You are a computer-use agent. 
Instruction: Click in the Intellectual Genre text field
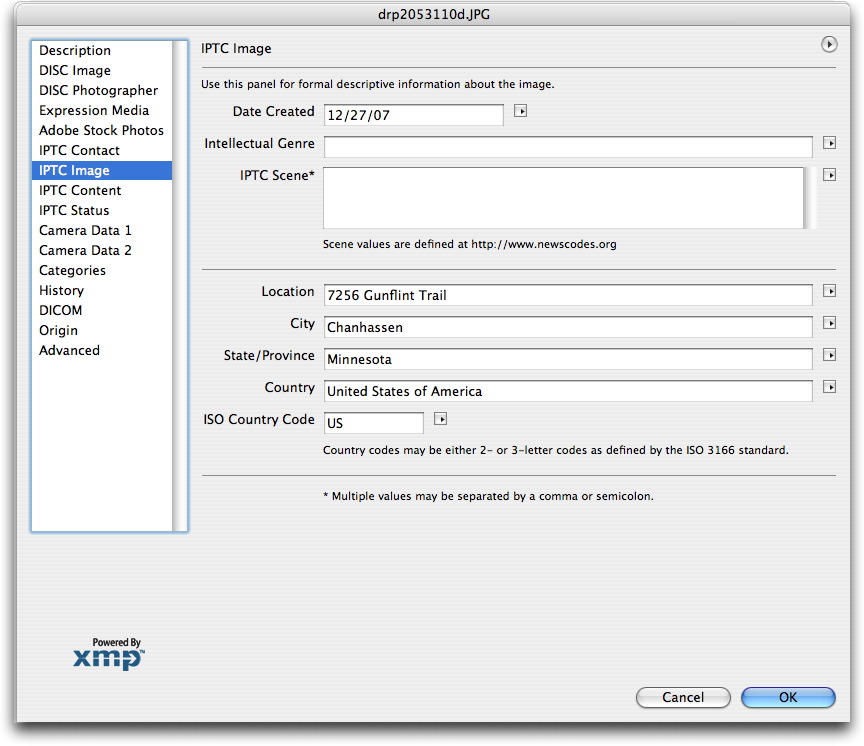[x=567, y=147]
